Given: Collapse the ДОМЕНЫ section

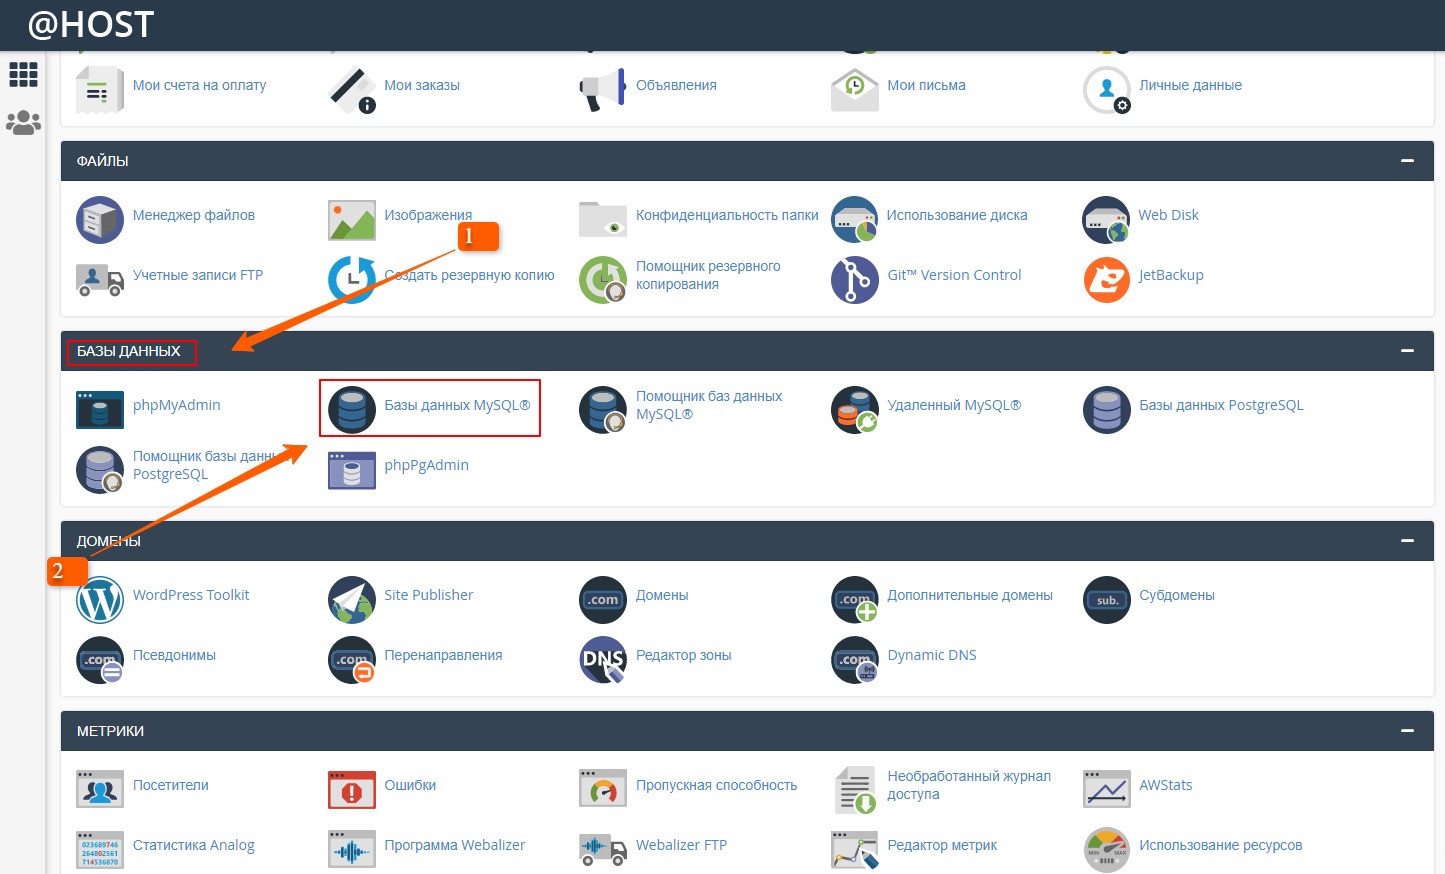Looking at the screenshot, I should click(x=1407, y=541).
